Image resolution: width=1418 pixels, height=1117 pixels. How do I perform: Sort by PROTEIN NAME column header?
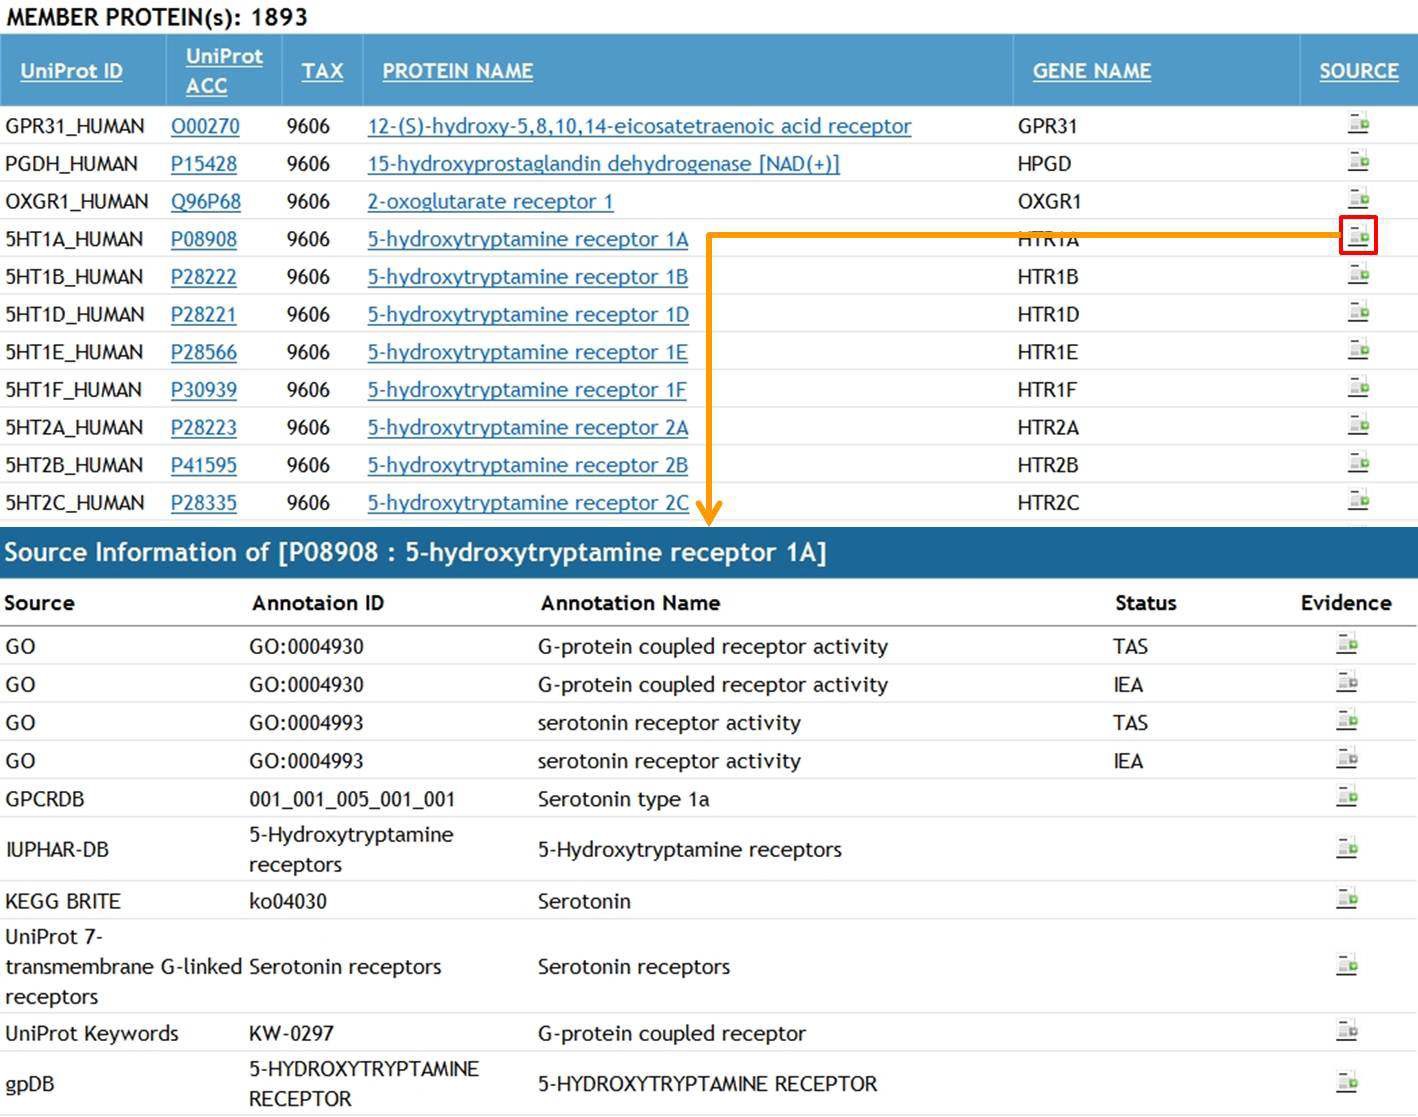457,71
